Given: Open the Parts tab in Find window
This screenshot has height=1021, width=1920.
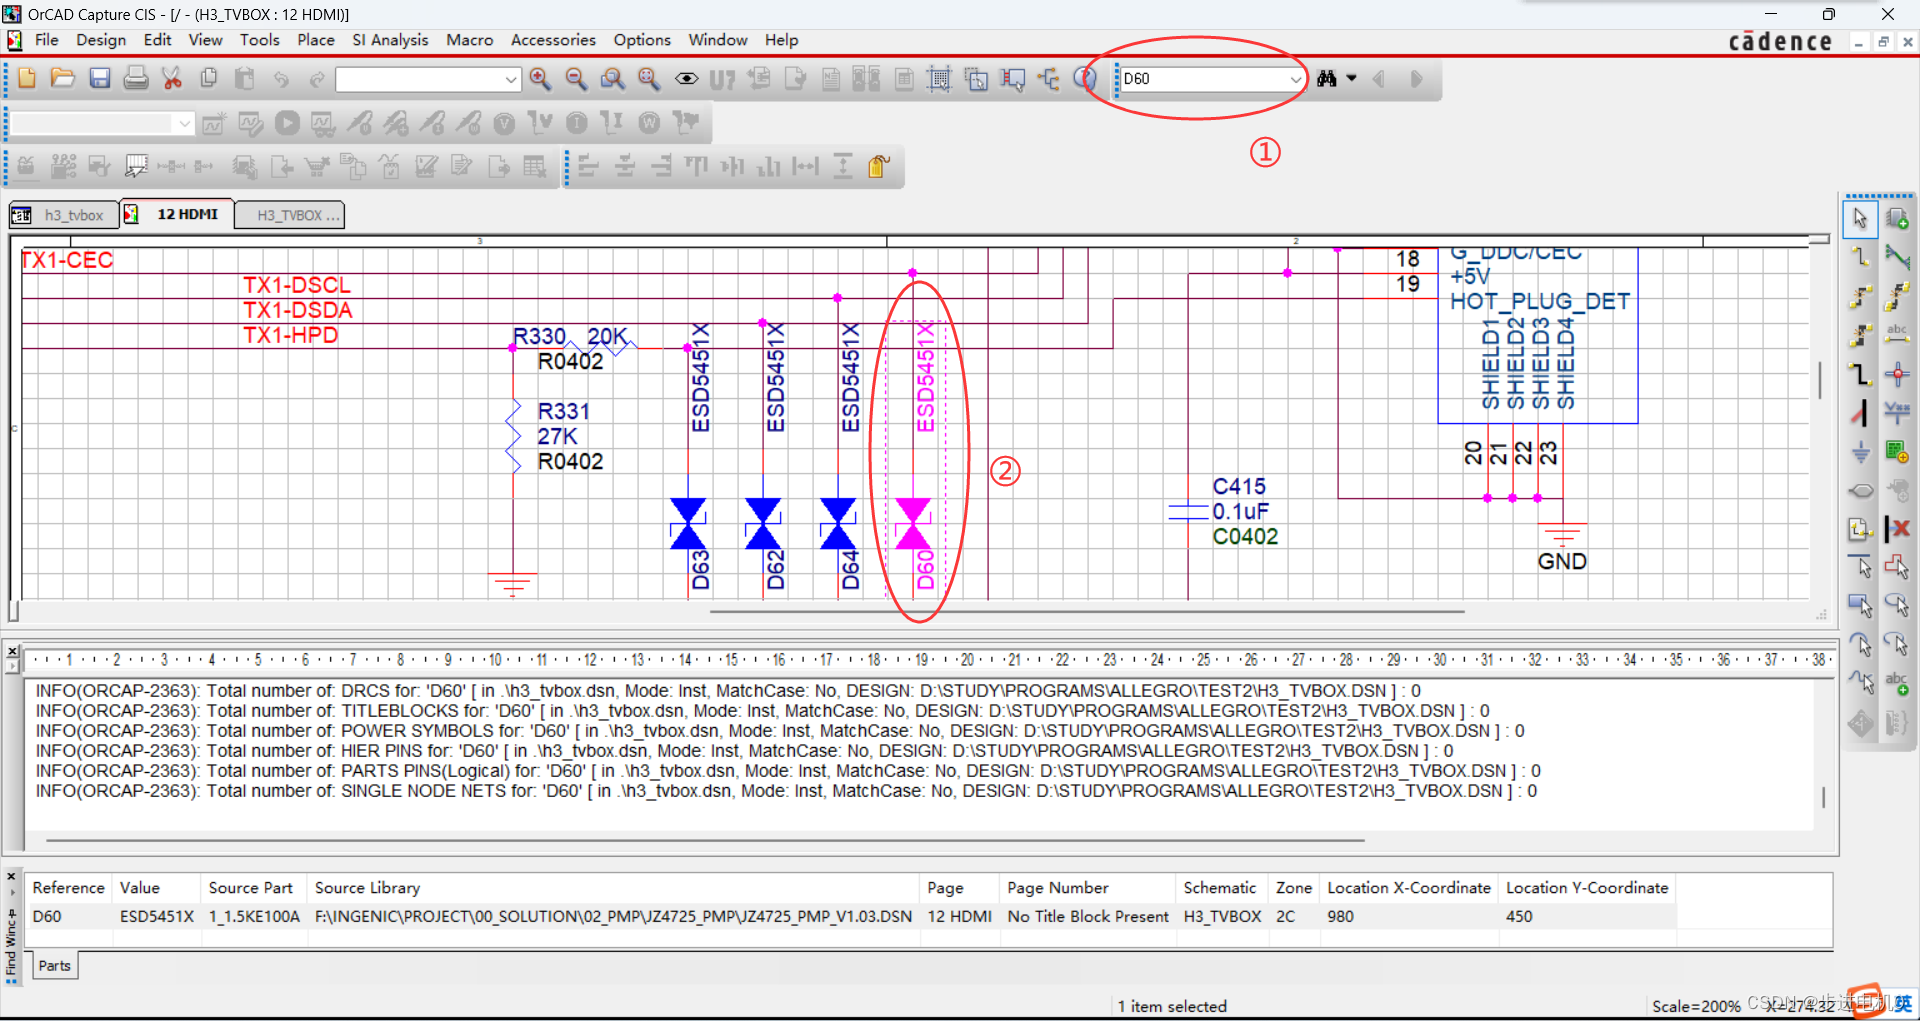Looking at the screenshot, I should point(54,966).
